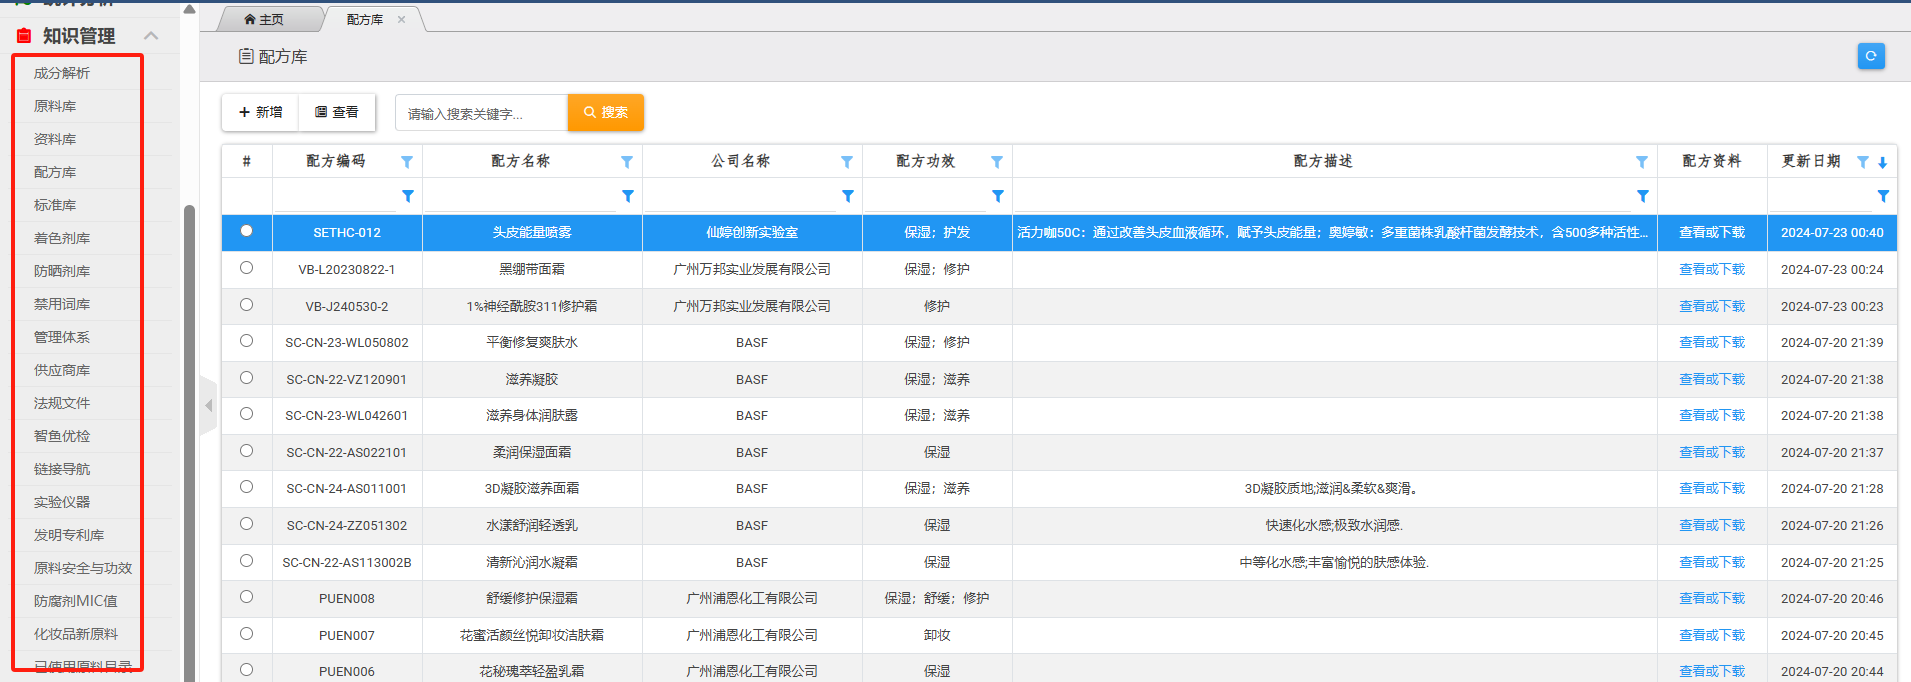The image size is (1911, 682).
Task: Open 法规文件 in the sidebar
Action: tap(62, 403)
